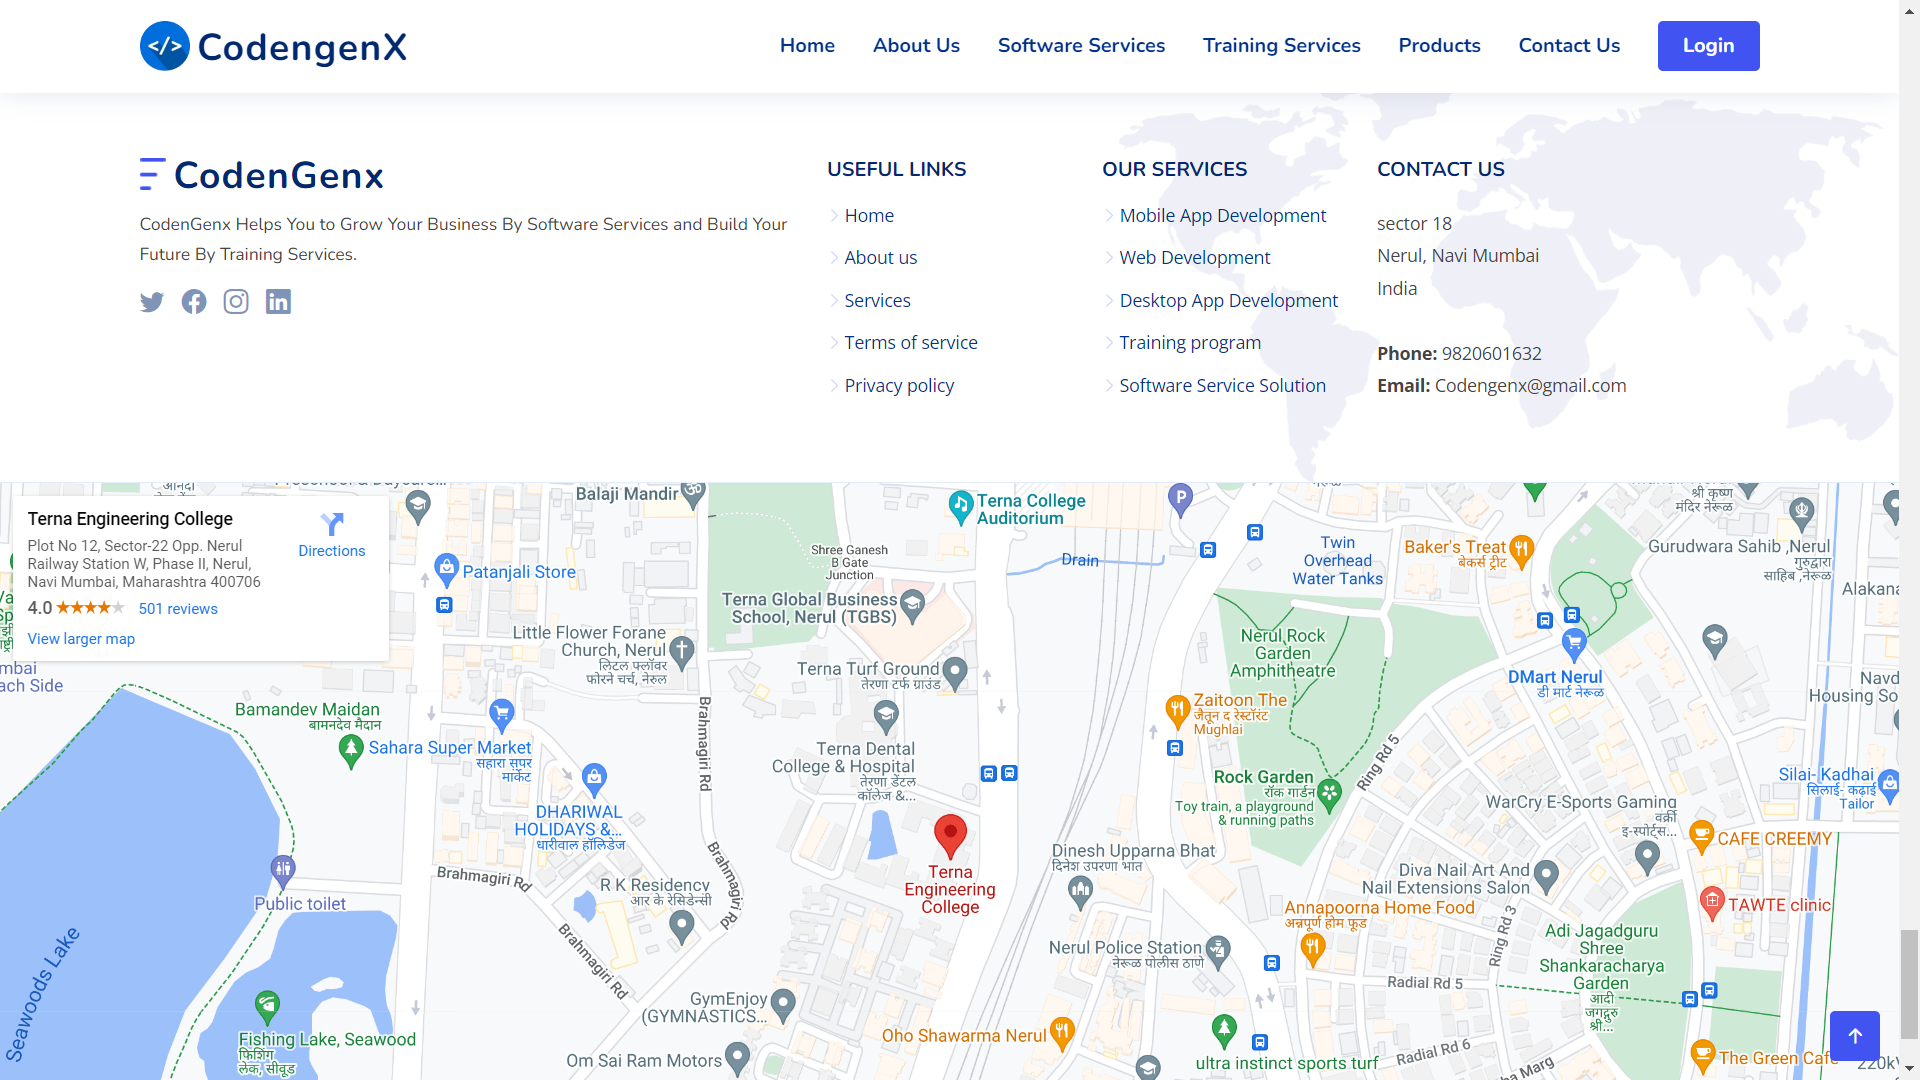The width and height of the screenshot is (1920, 1080).
Task: Click the Instagram footer icon
Action: click(236, 302)
